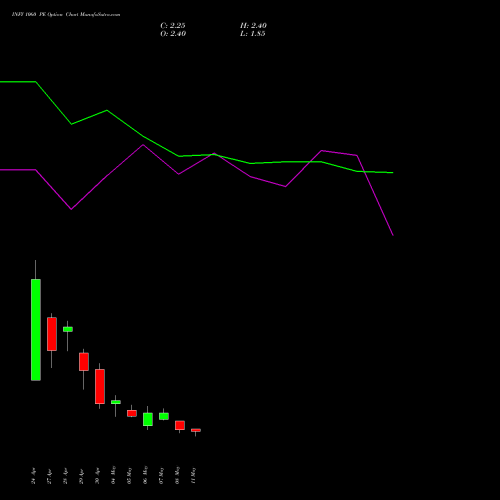The image size is (500, 500).
Task: Select the red 05 May candlestick
Action: [132, 413]
